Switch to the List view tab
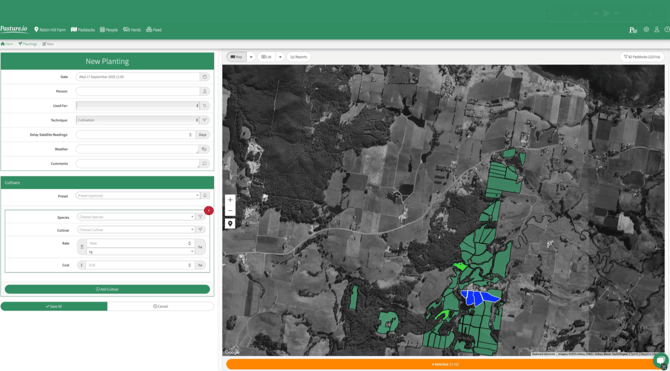This screenshot has width=670, height=371. click(267, 57)
